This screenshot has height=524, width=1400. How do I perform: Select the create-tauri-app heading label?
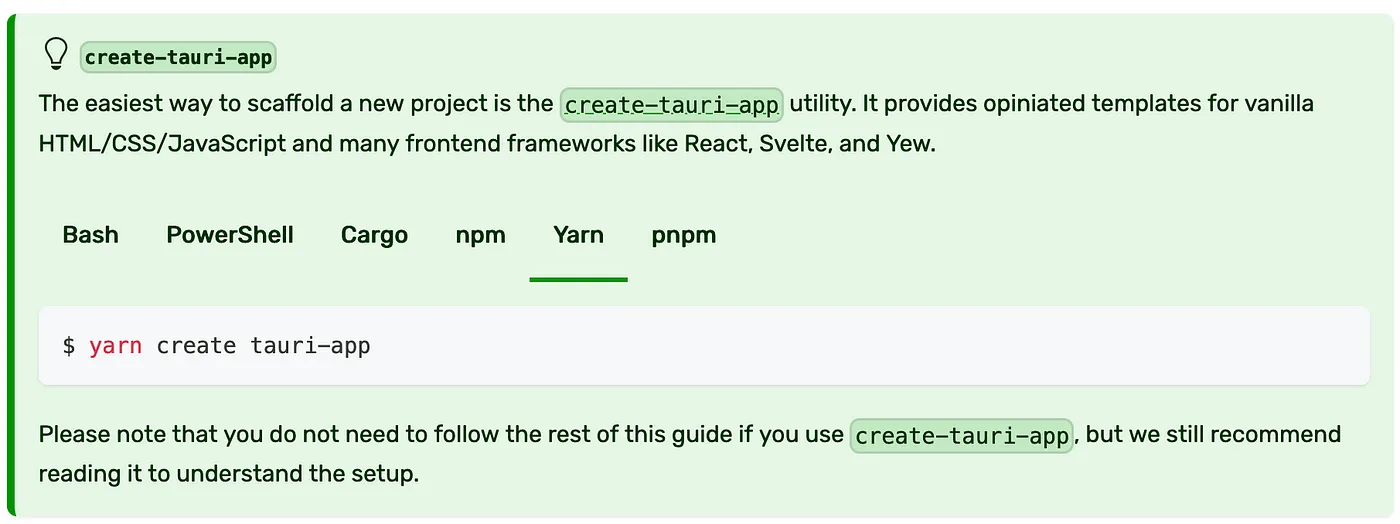(178, 57)
